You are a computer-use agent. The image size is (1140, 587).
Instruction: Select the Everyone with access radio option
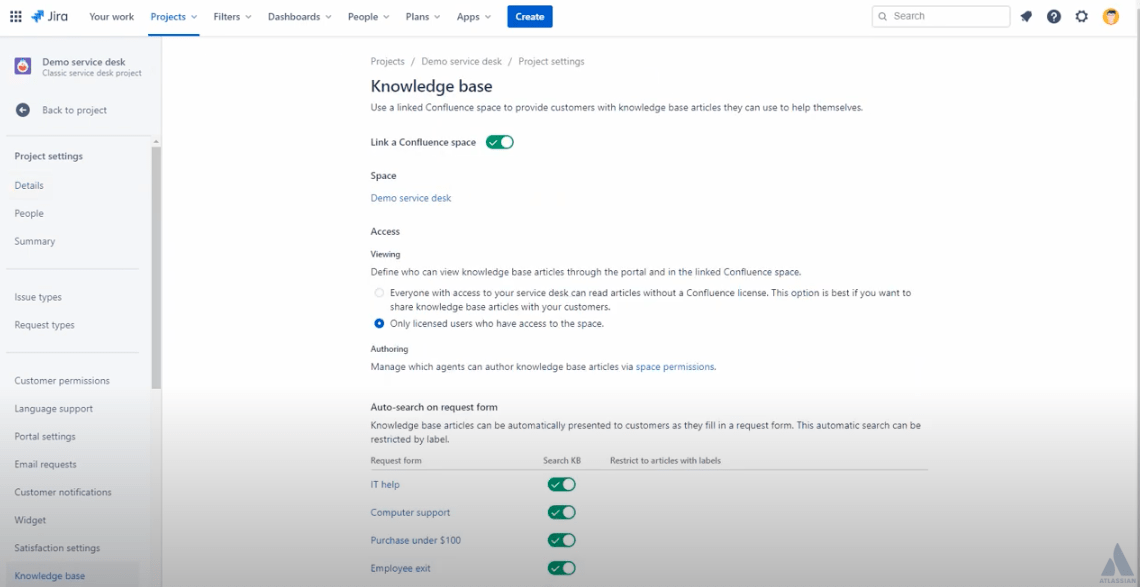coord(379,293)
